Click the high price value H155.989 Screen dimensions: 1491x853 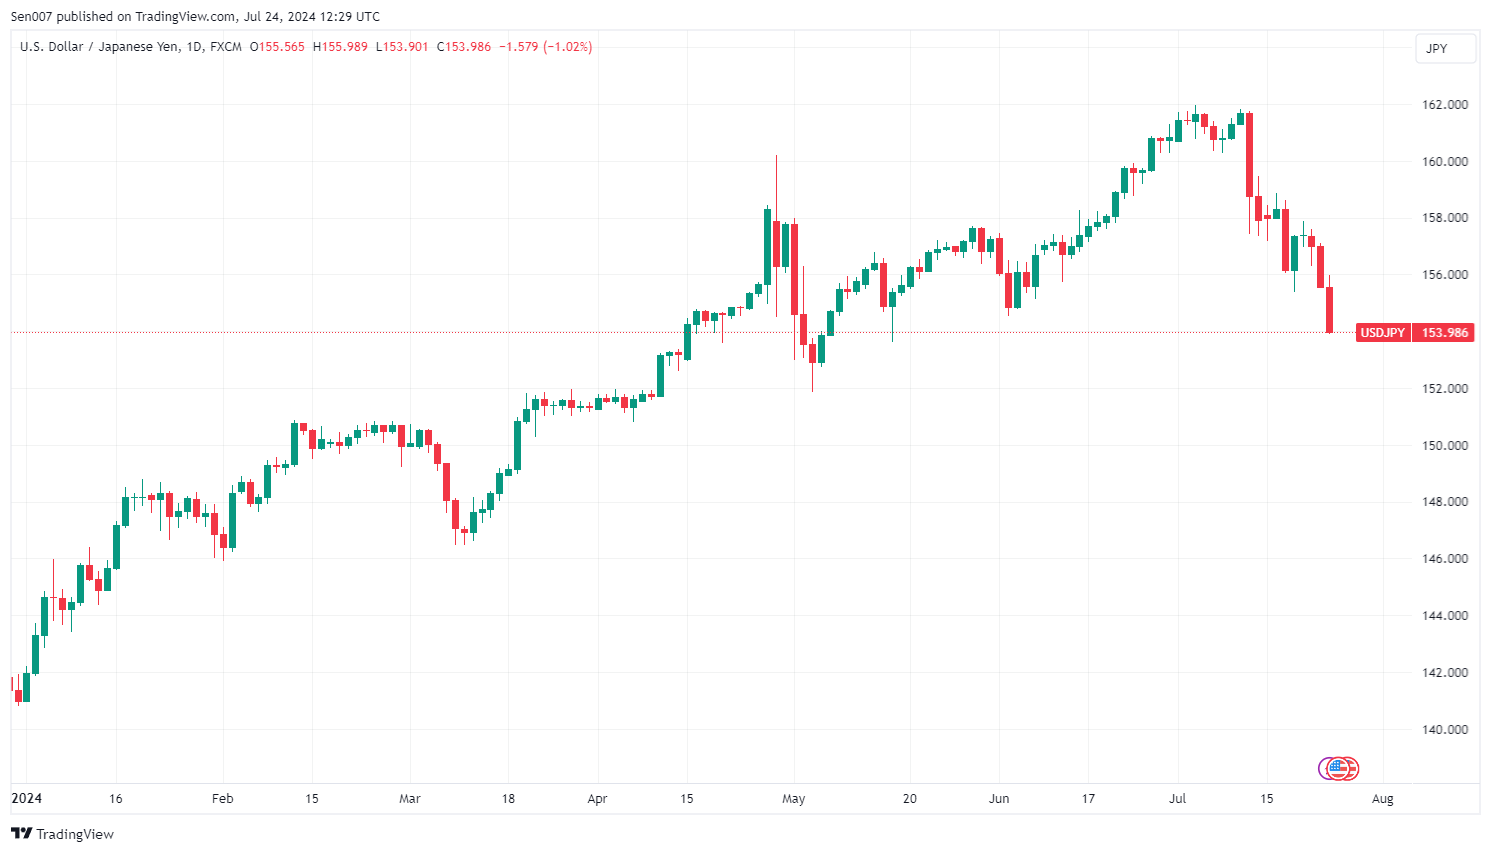tap(340, 47)
